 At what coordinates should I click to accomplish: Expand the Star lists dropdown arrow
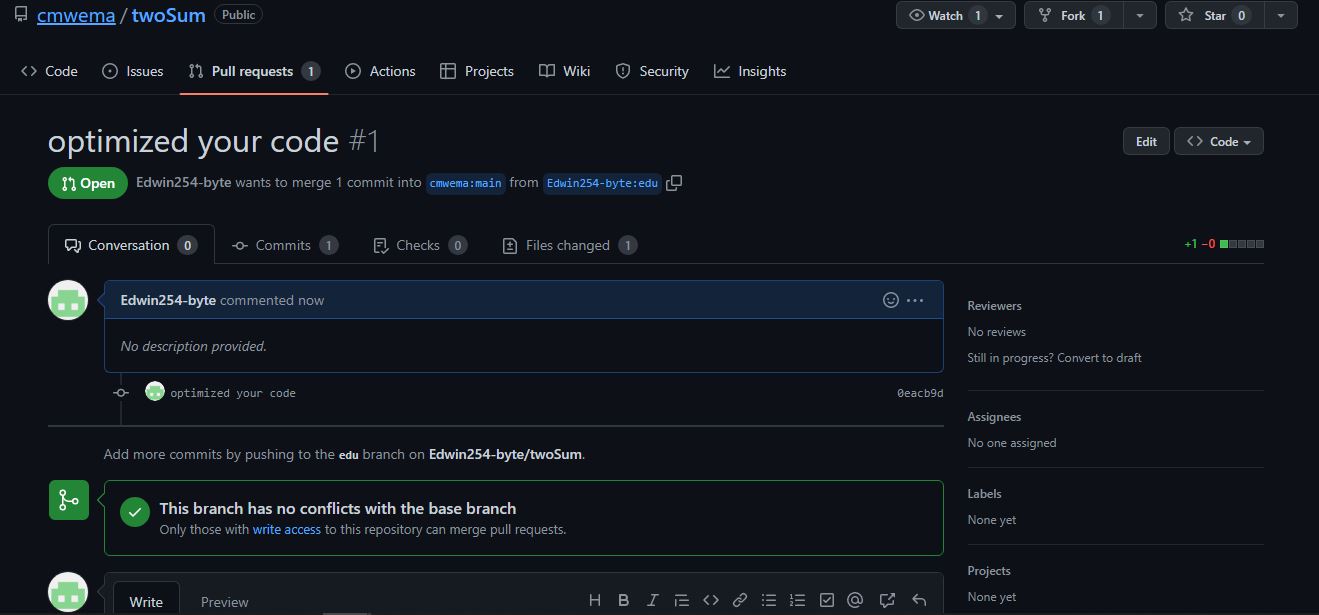click(x=1281, y=15)
